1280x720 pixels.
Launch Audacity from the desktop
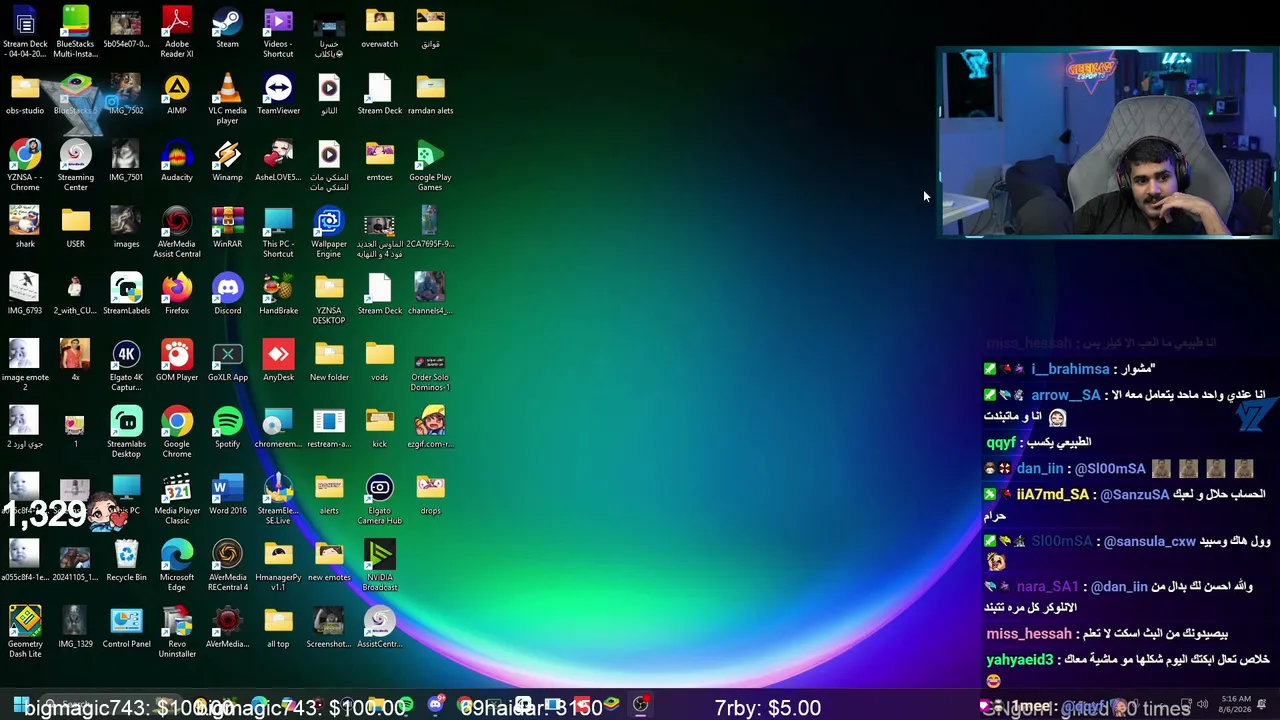[177, 161]
